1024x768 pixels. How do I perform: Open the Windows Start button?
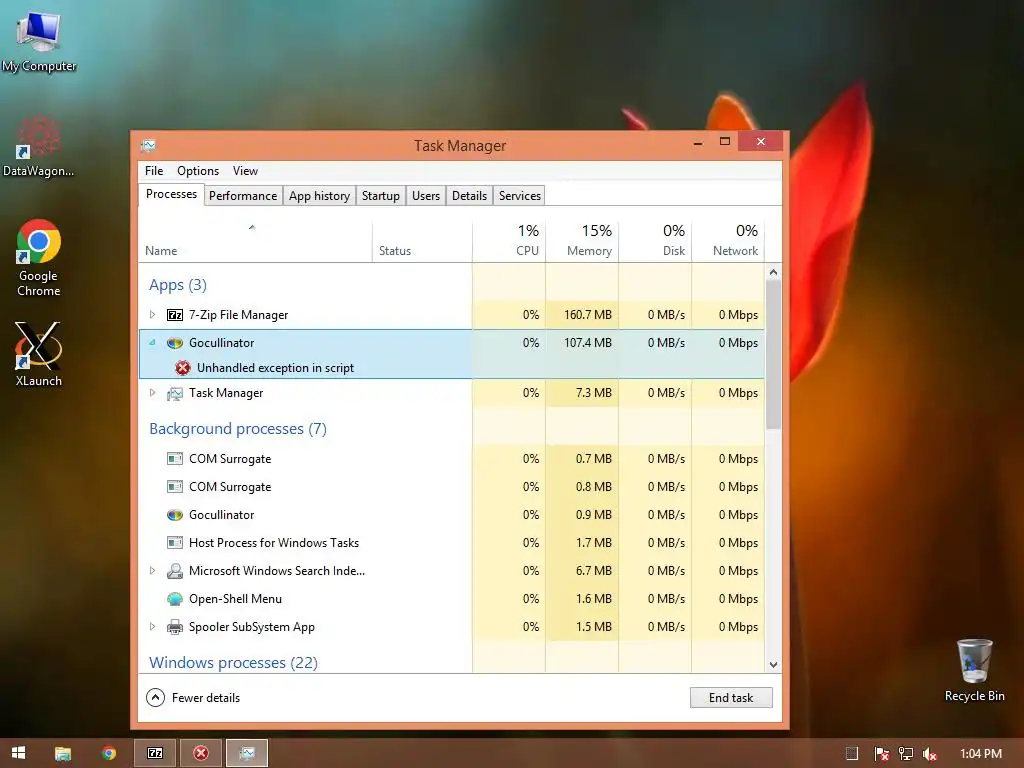pyautogui.click(x=19, y=753)
